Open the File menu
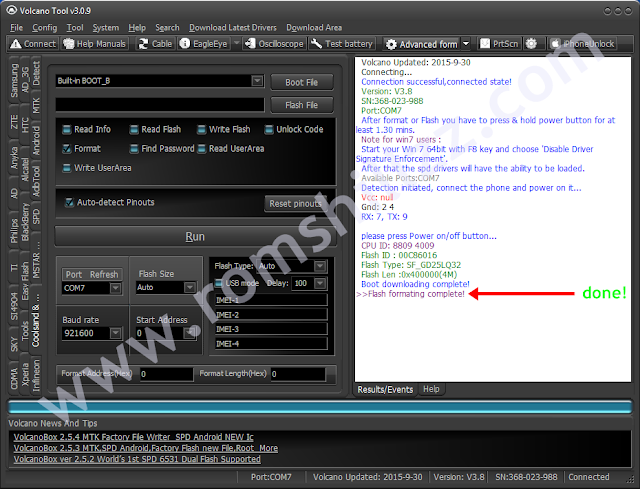Image resolution: width=640 pixels, height=489 pixels. click(16, 27)
